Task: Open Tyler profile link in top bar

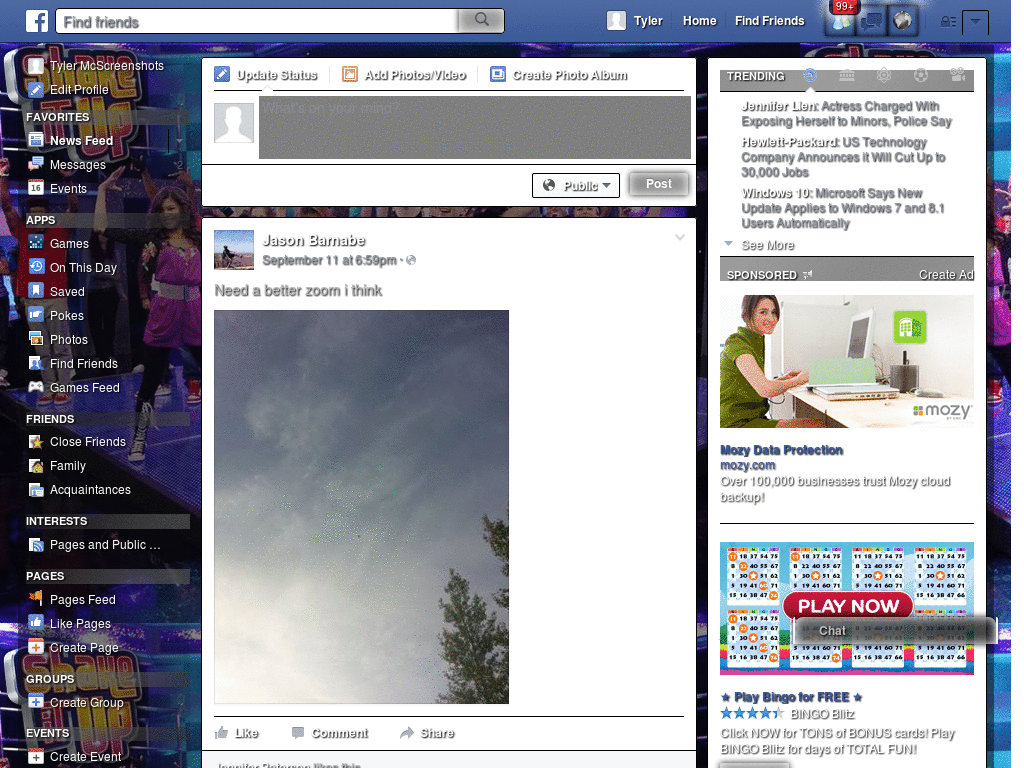Action: [634, 21]
